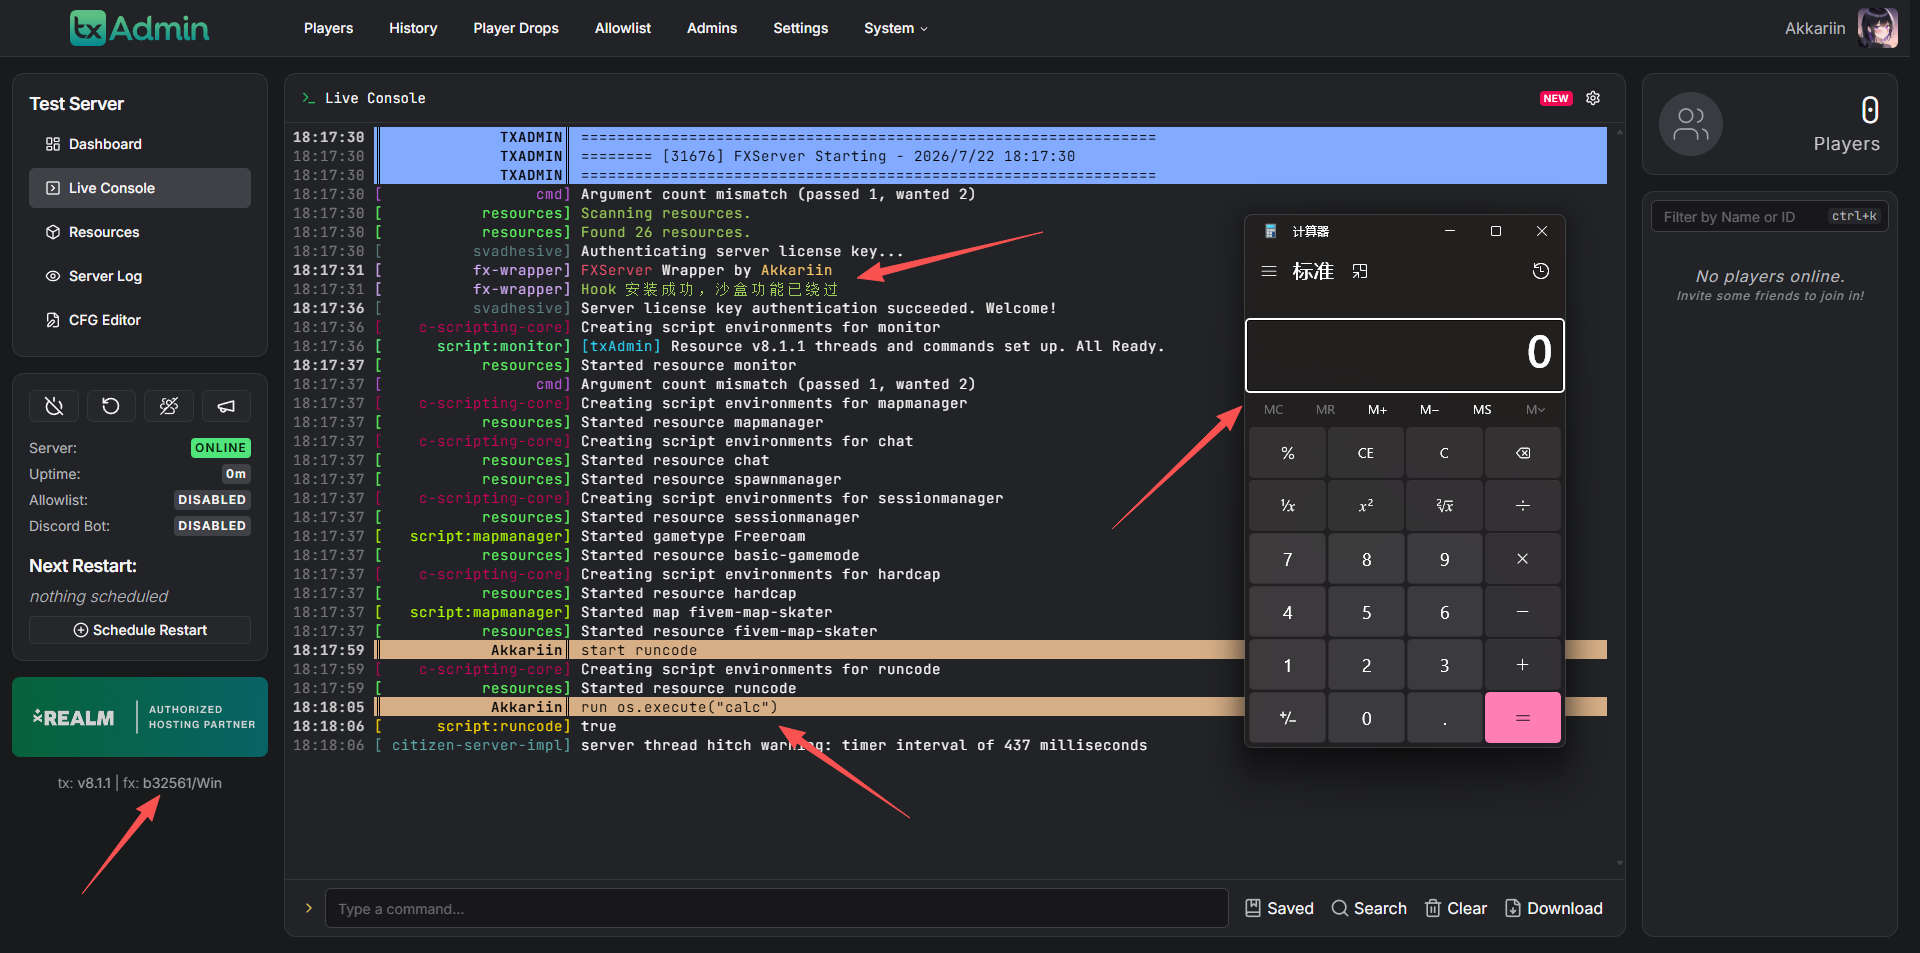Open the Allowlist tab

pos(622,28)
